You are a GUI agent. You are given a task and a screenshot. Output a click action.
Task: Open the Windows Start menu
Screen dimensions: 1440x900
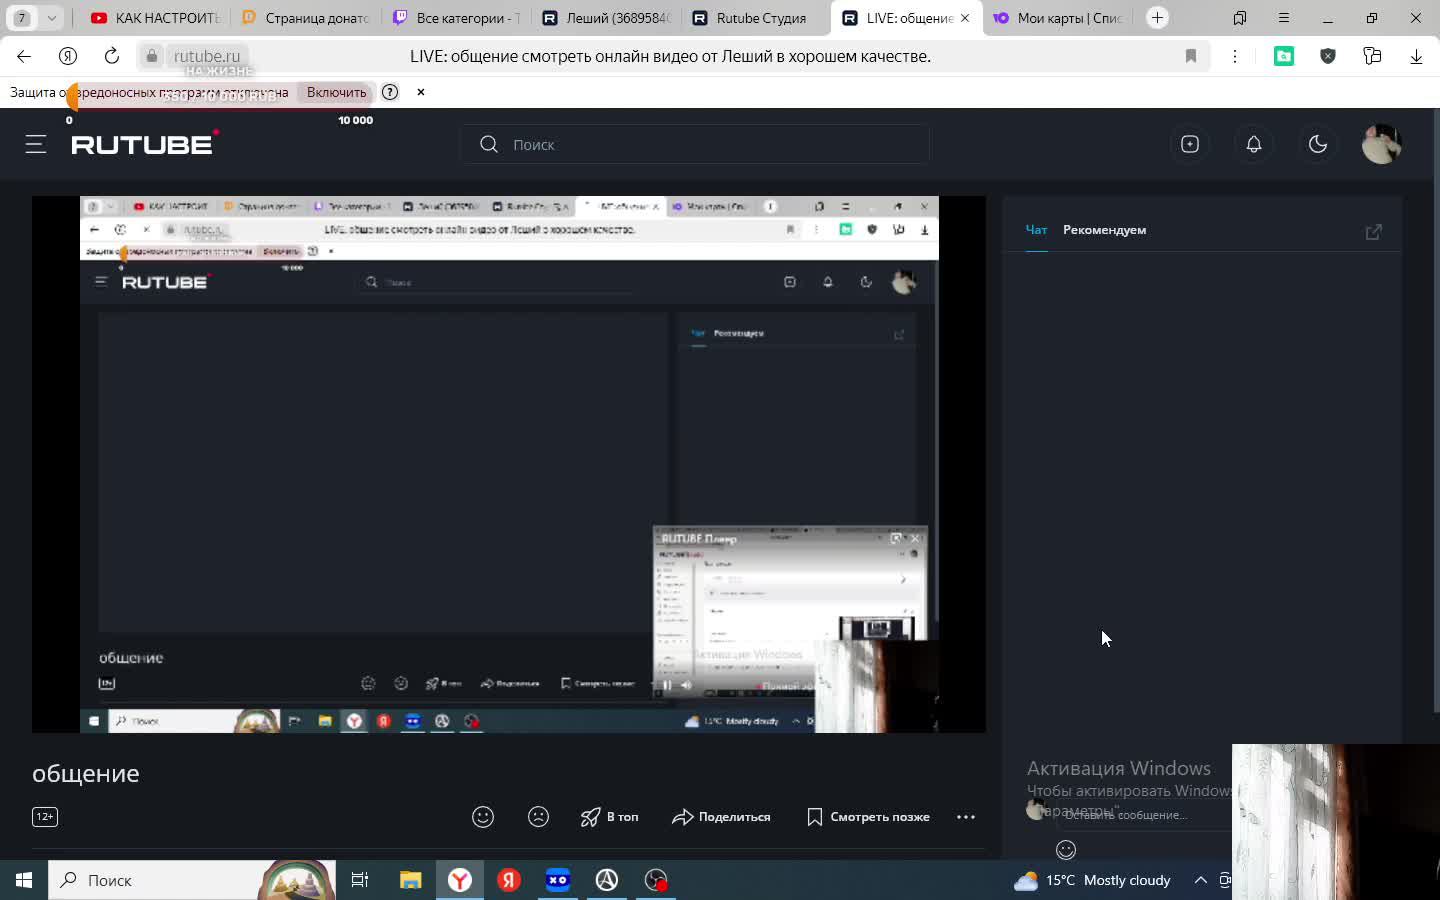tap(24, 880)
